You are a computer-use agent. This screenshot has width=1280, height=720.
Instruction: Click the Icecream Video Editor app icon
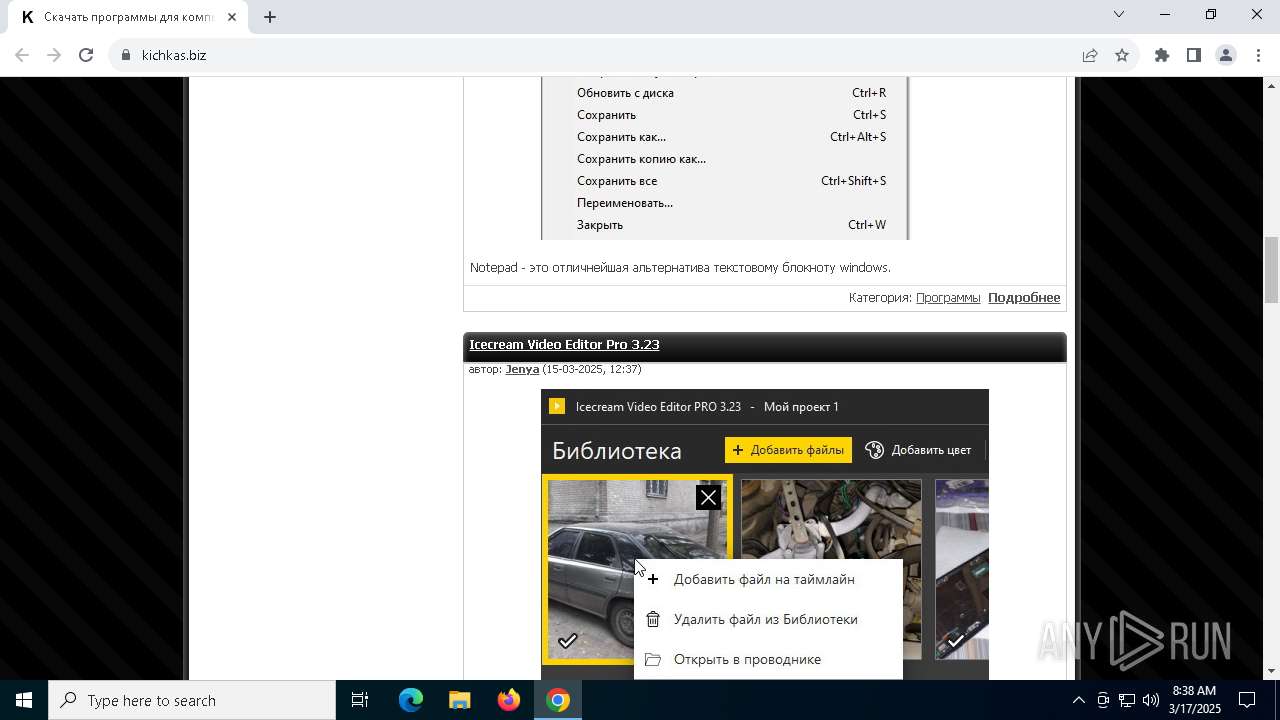[x=557, y=406]
